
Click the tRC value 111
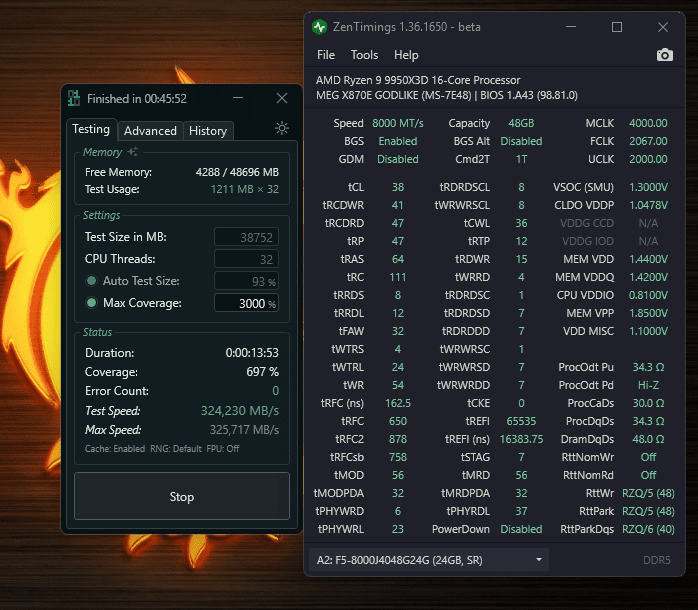398,277
